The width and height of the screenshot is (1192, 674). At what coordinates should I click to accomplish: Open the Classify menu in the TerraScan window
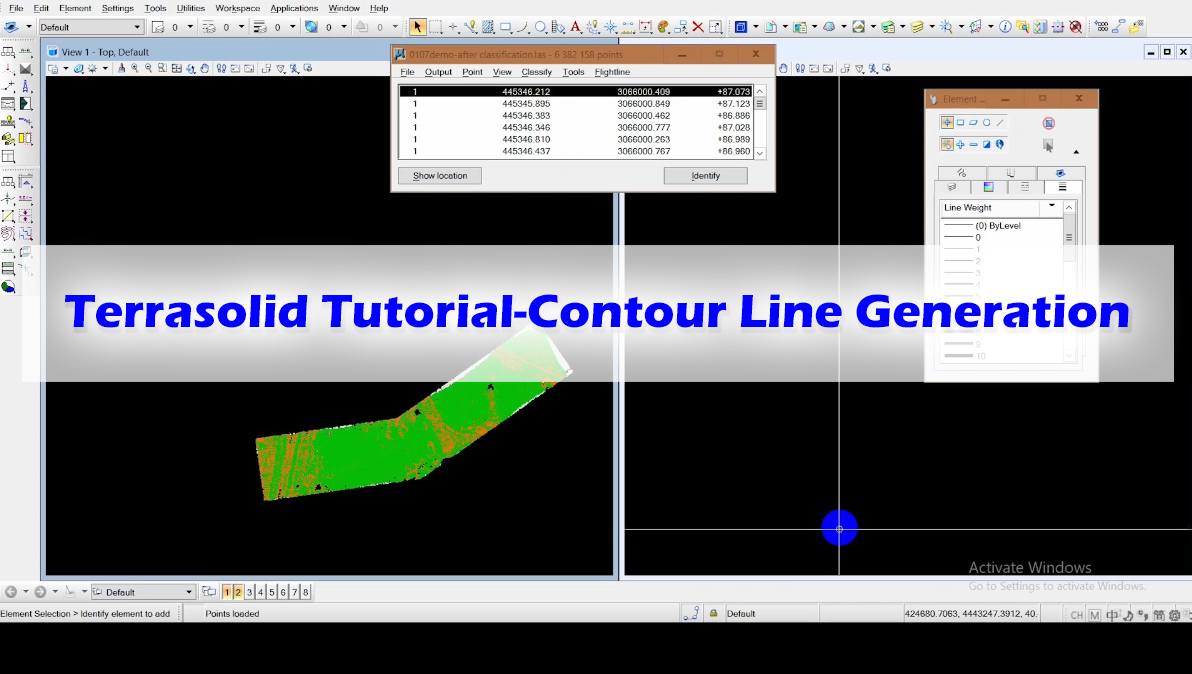coord(537,72)
